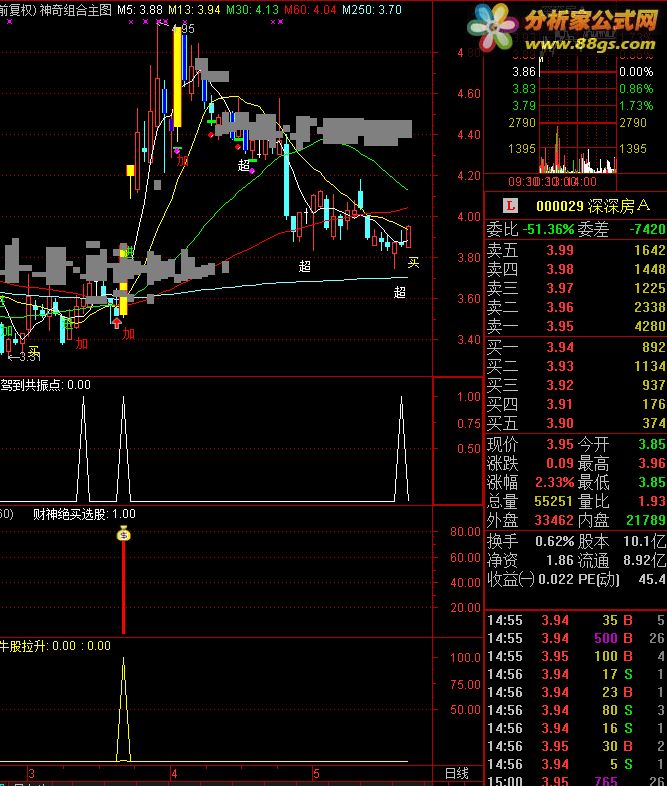Select the 卖五 3.99 order row

pyautogui.click(x=576, y=250)
